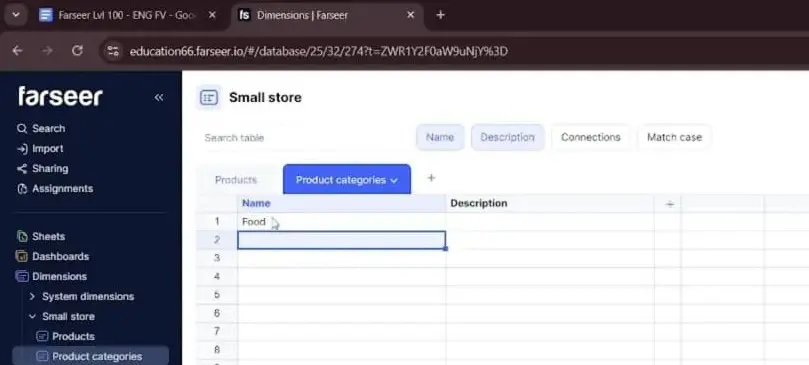Open Search in the sidebar

tap(41, 129)
